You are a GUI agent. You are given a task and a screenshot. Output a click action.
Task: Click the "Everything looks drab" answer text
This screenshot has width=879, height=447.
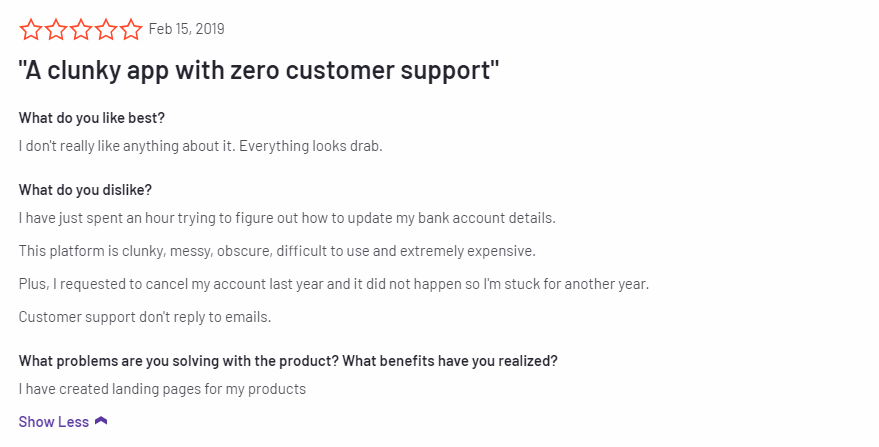pyautogui.click(x=311, y=146)
